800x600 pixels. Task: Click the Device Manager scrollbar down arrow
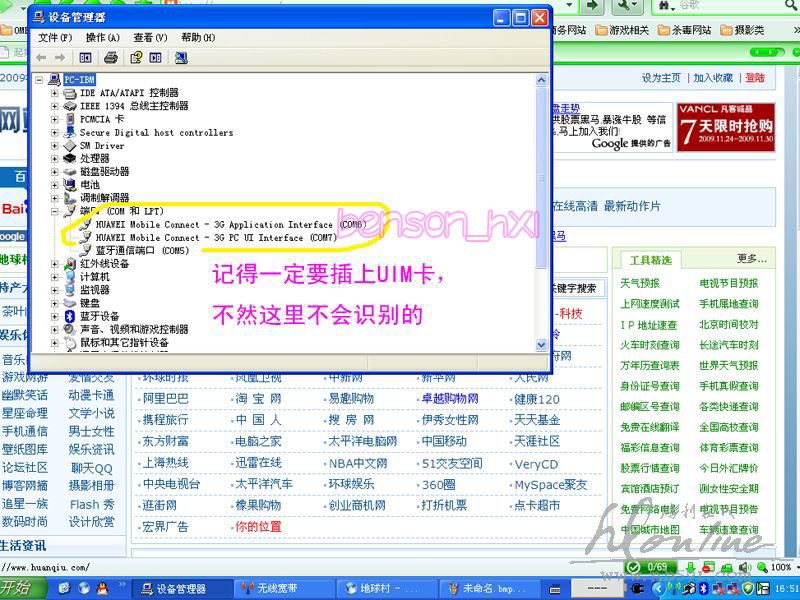pyautogui.click(x=541, y=345)
